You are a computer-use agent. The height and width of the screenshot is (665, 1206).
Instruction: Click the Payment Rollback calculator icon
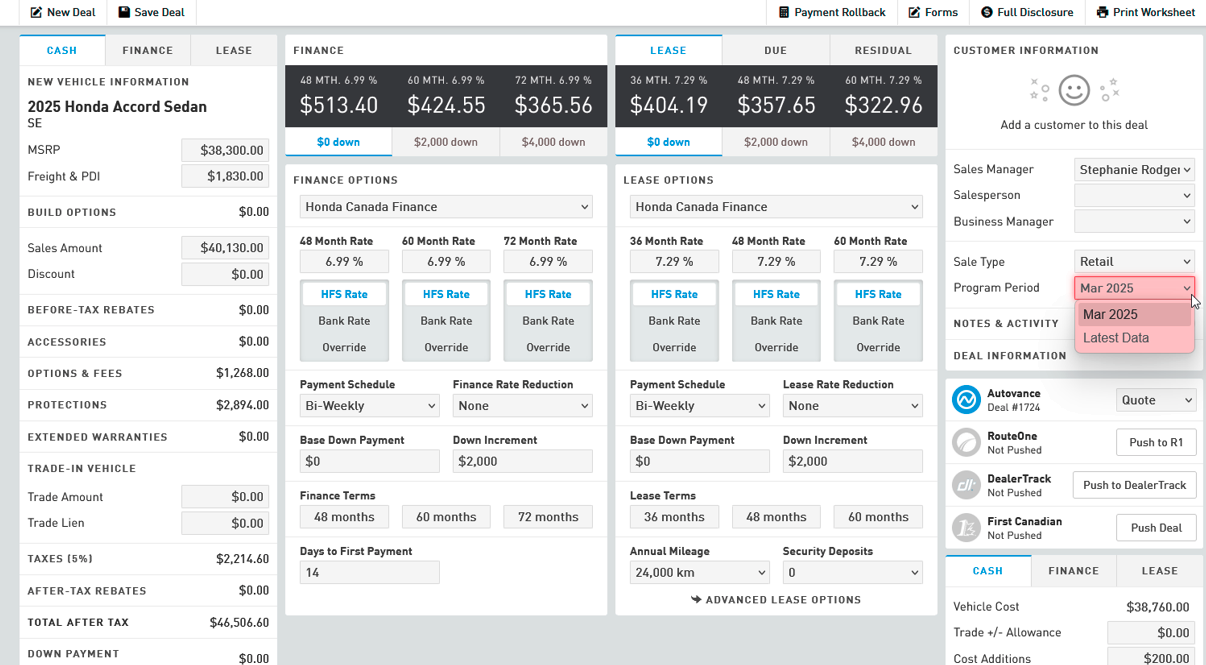point(784,13)
